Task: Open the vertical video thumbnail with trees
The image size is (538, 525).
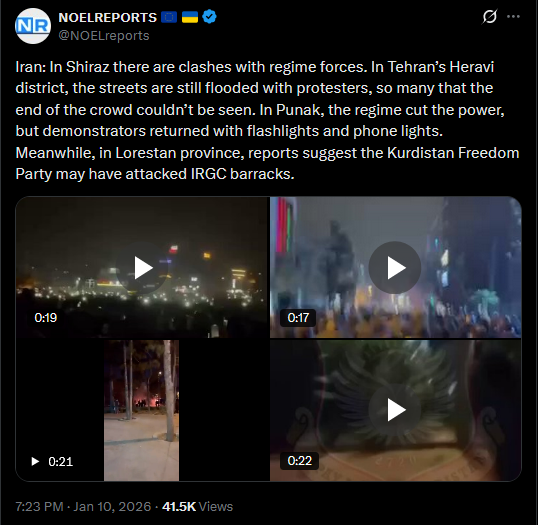Action: 141,410
